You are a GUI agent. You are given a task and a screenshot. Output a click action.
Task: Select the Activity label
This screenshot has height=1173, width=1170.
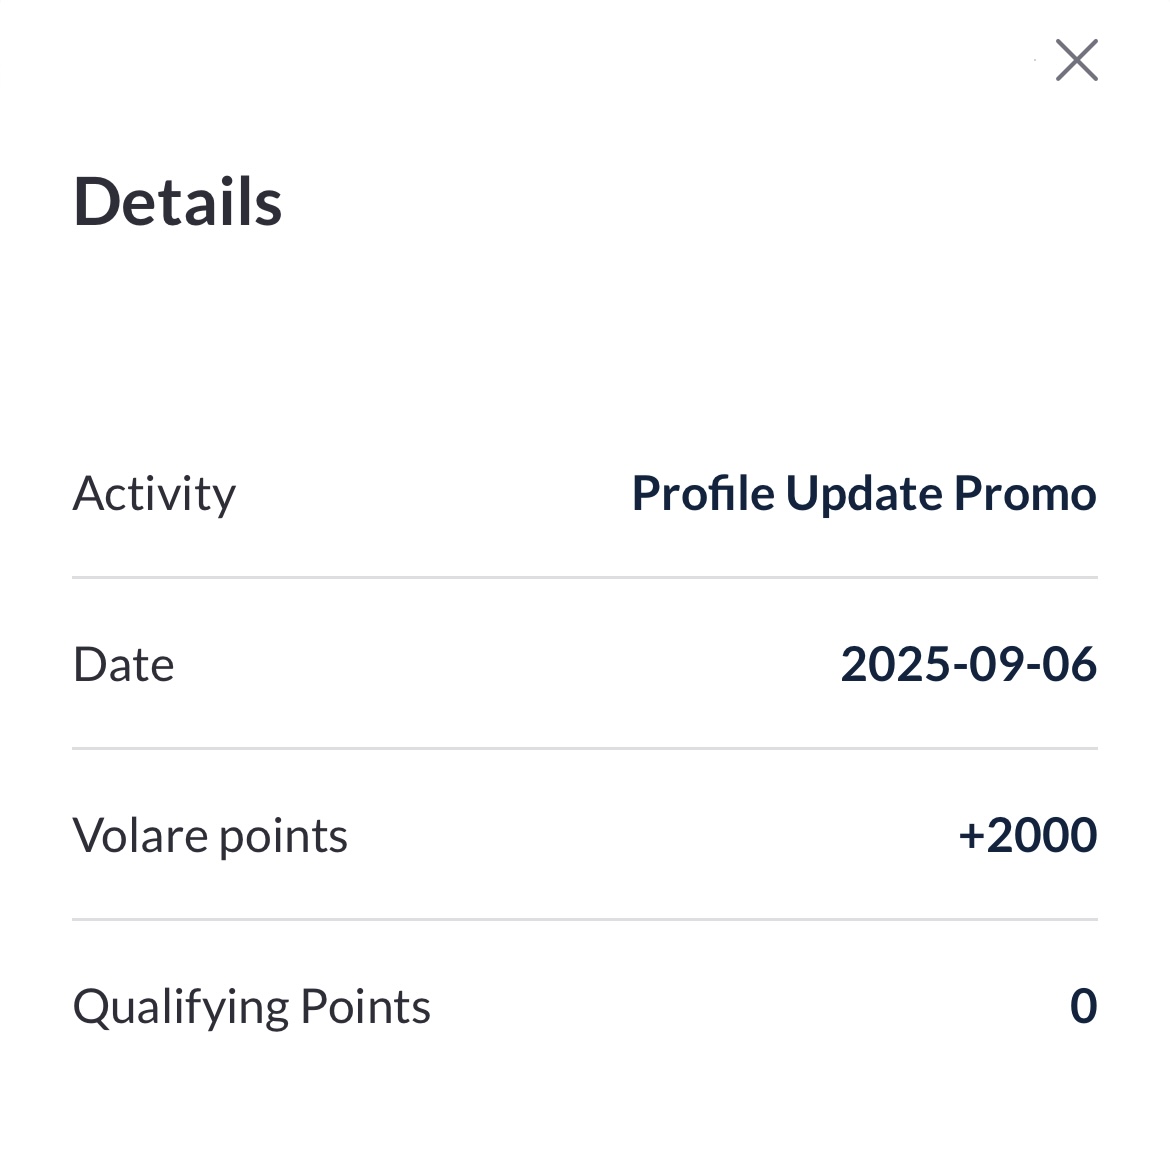[x=154, y=494]
